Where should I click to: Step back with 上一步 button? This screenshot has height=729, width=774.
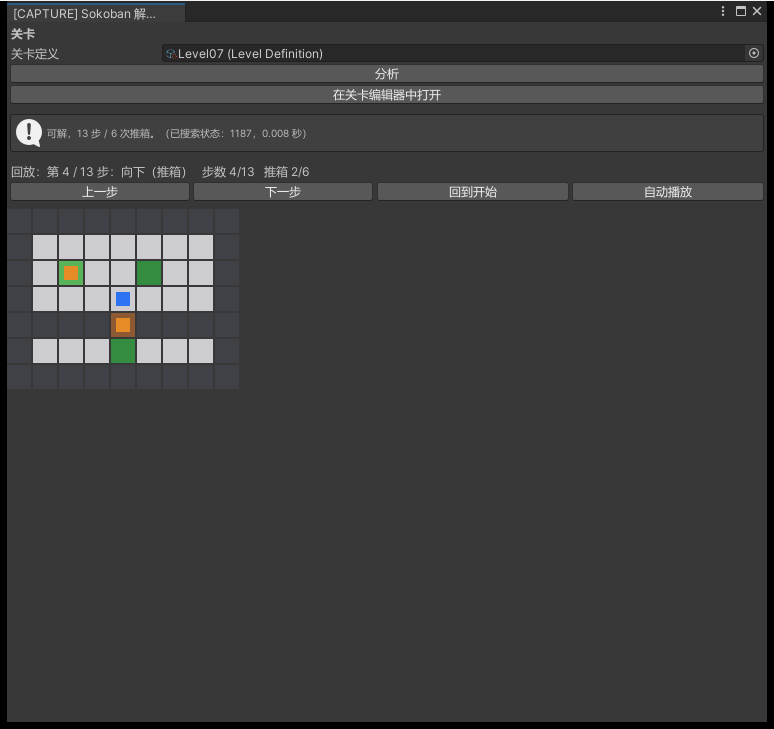pos(100,192)
